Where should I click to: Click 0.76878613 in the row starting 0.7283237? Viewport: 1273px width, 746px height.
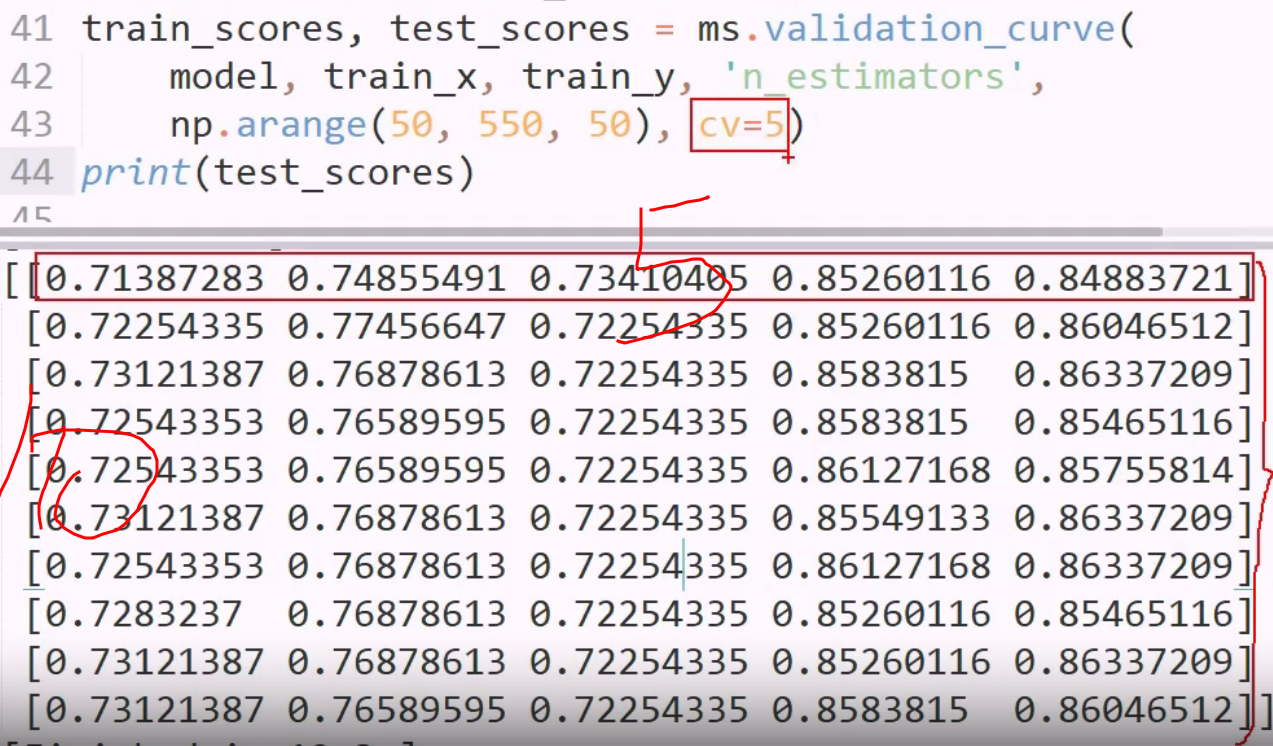397,613
